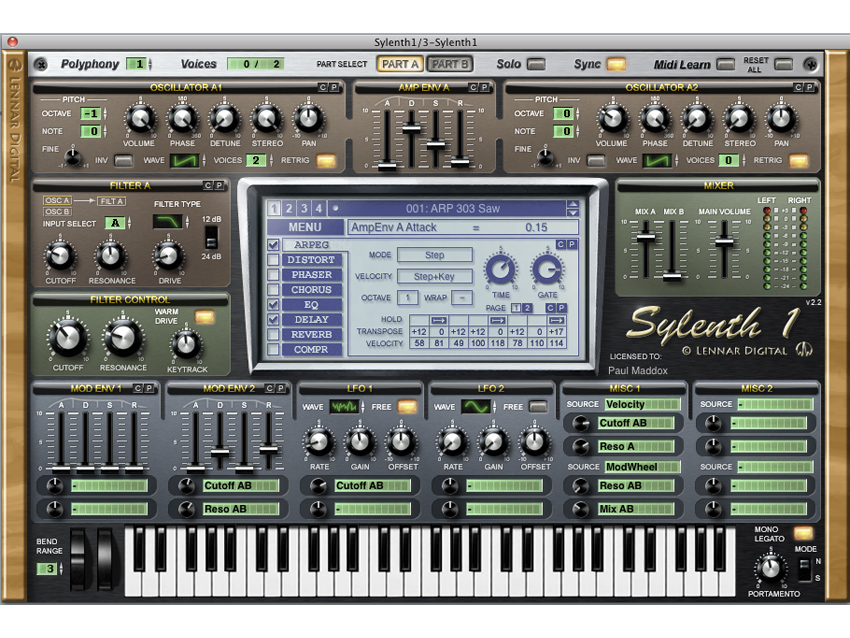Toggle Mono Legato
The image size is (850, 638).
(x=803, y=533)
